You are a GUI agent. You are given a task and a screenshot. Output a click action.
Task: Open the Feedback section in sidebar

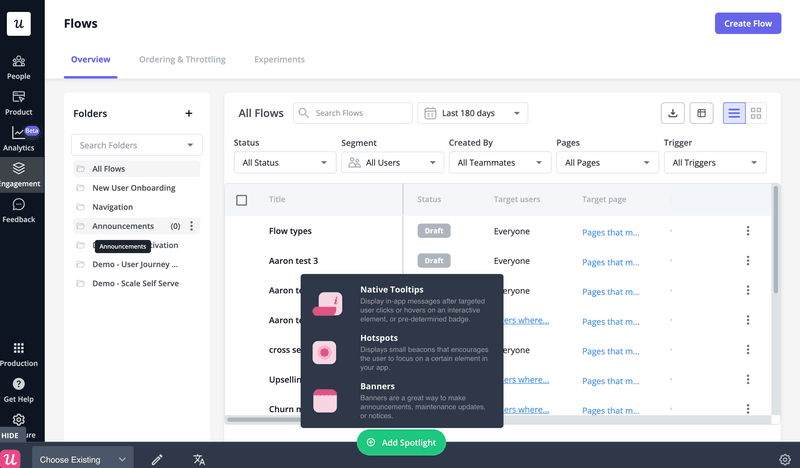[19, 211]
